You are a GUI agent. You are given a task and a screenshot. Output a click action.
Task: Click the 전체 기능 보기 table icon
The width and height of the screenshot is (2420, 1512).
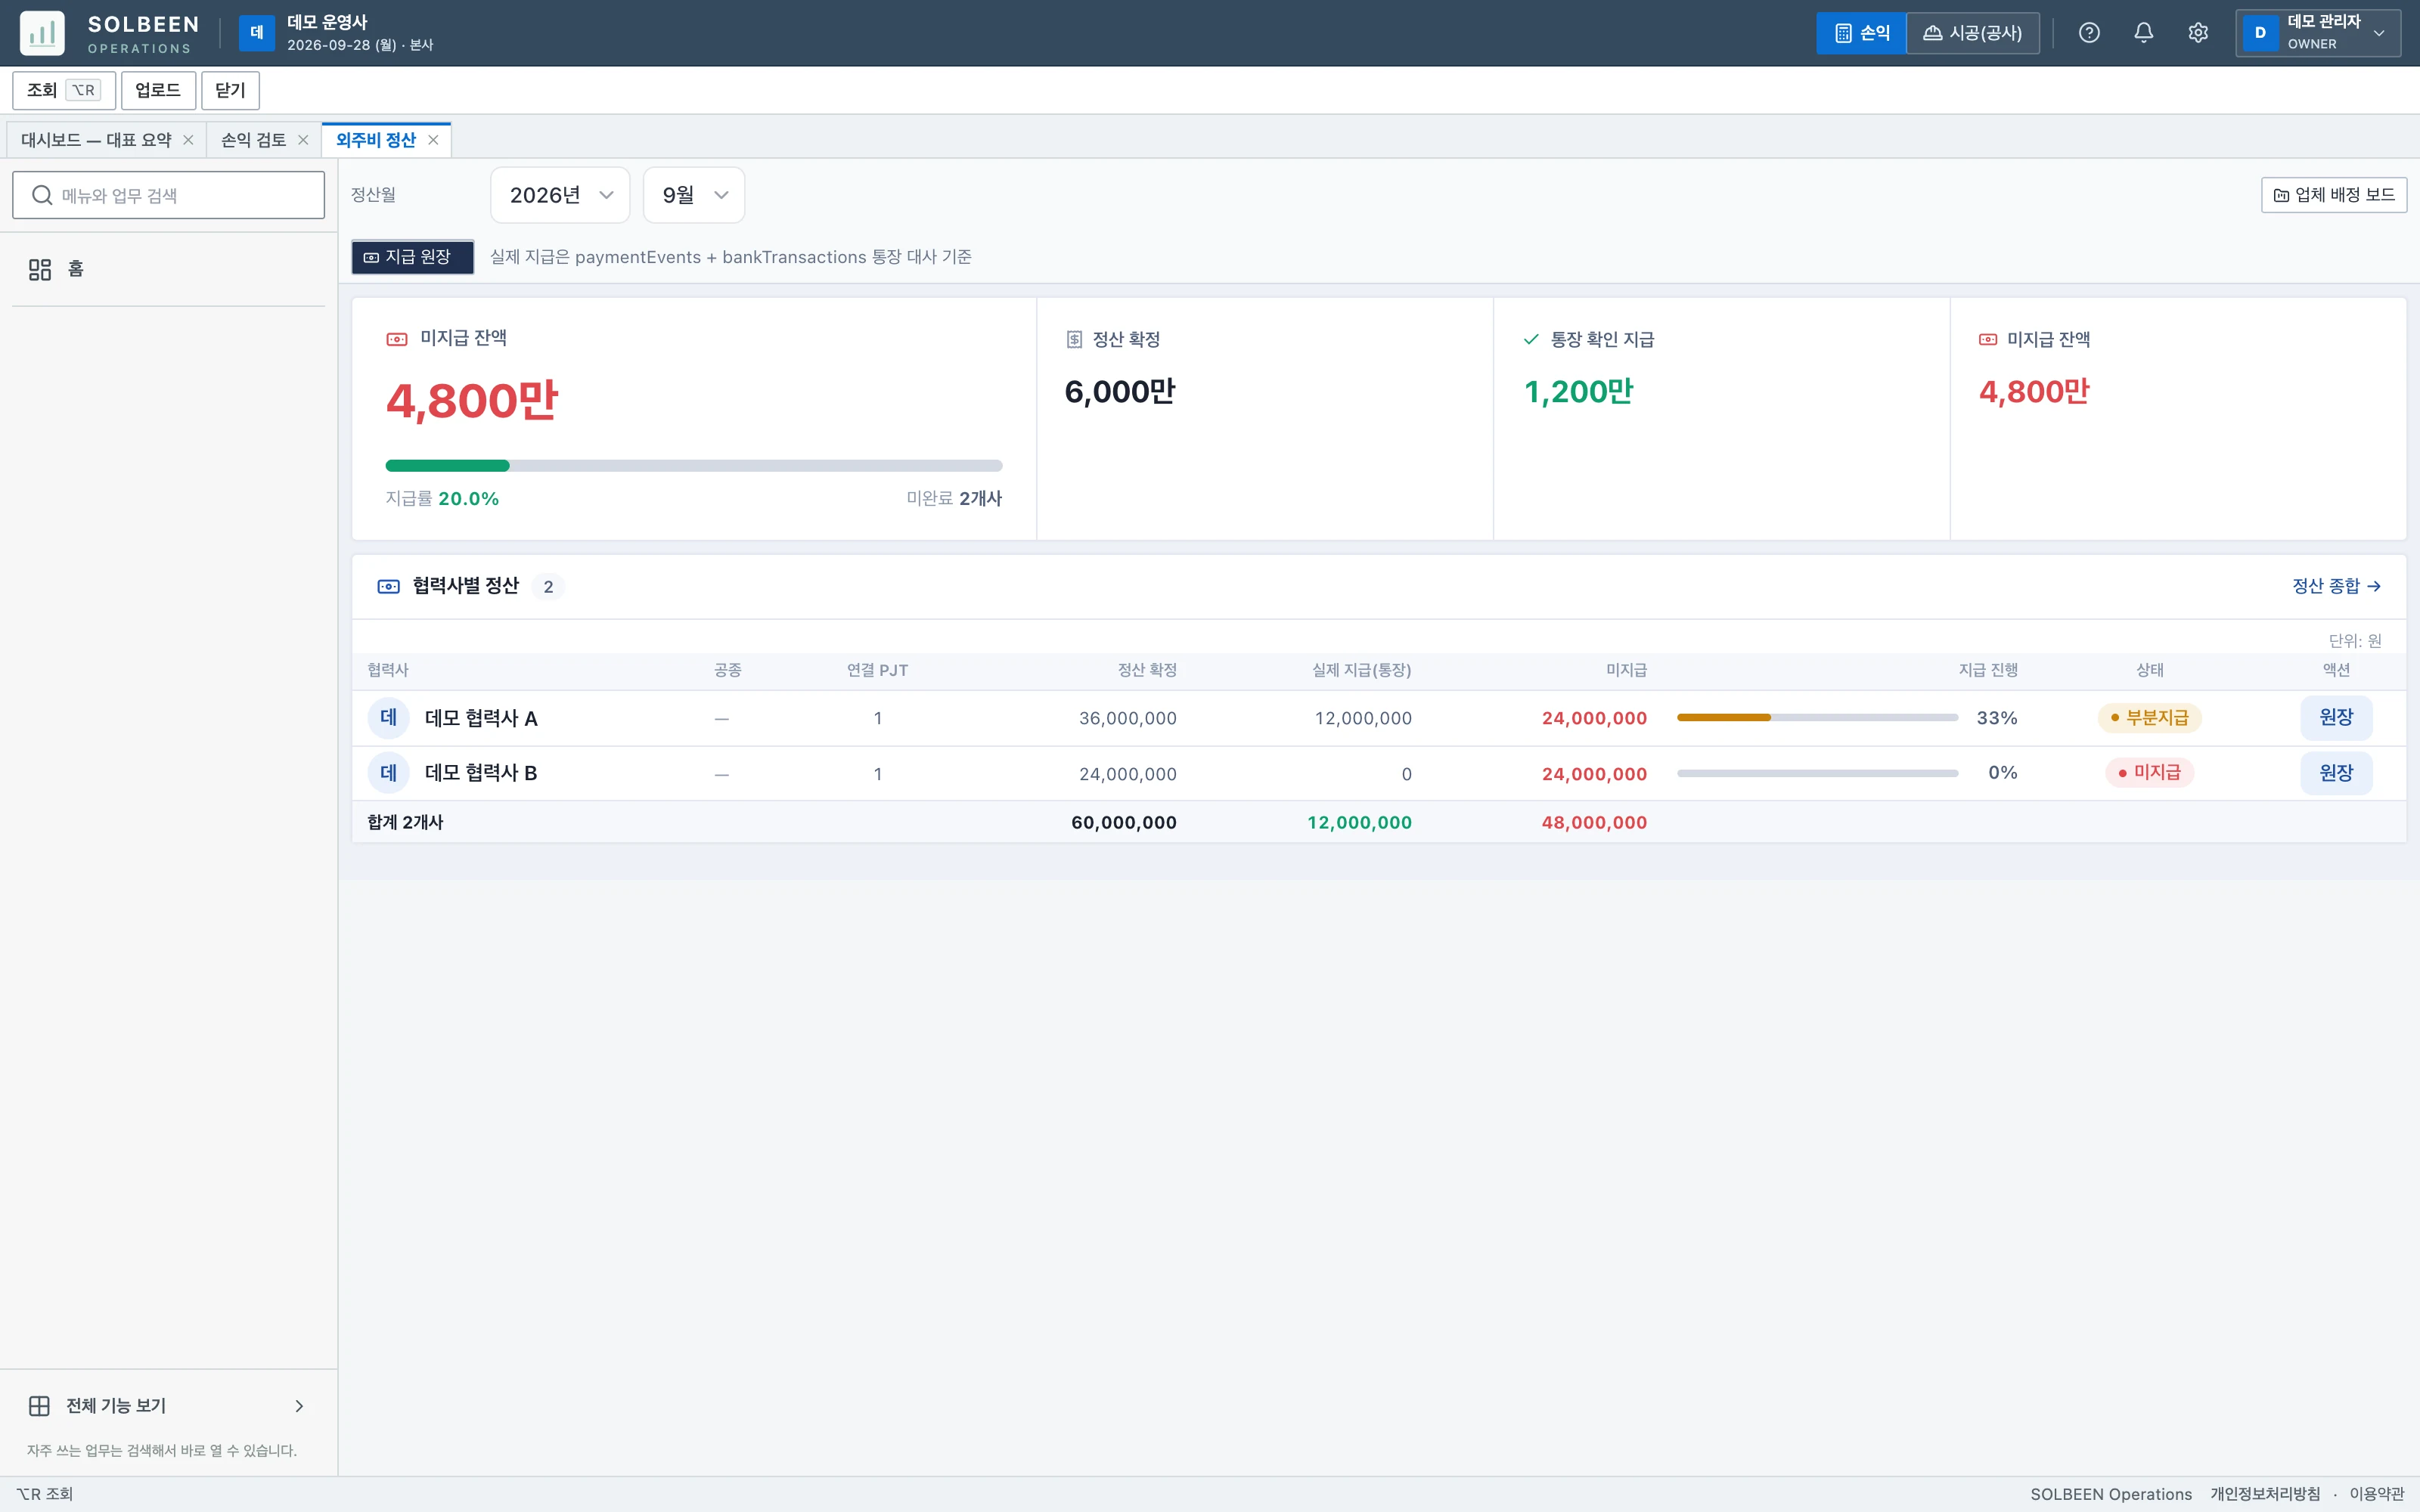point(40,1406)
